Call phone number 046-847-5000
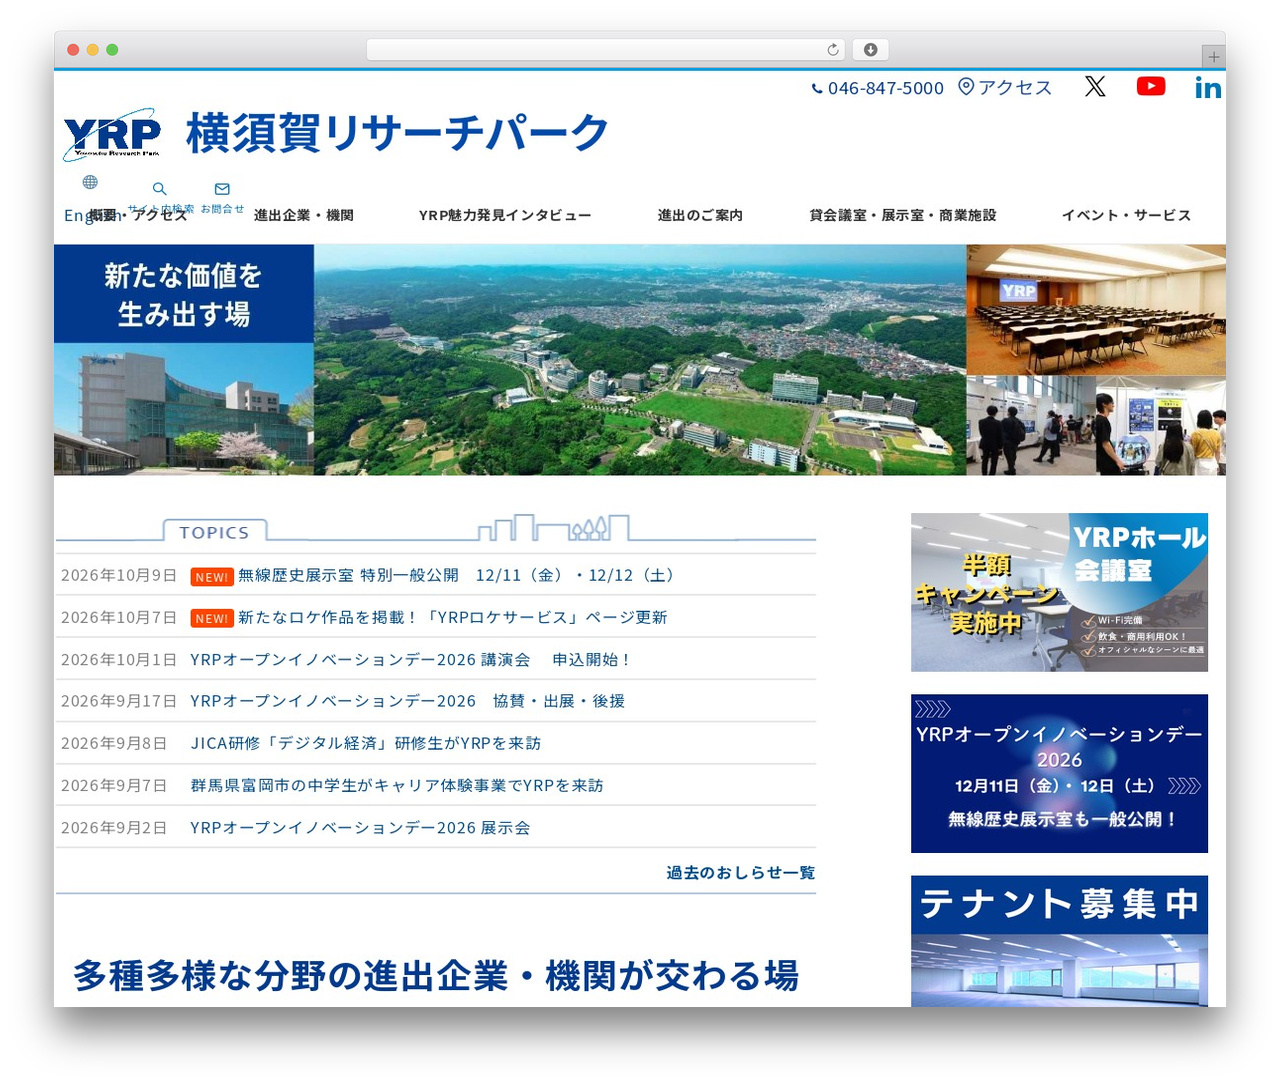1280x1084 pixels. pyautogui.click(x=886, y=89)
